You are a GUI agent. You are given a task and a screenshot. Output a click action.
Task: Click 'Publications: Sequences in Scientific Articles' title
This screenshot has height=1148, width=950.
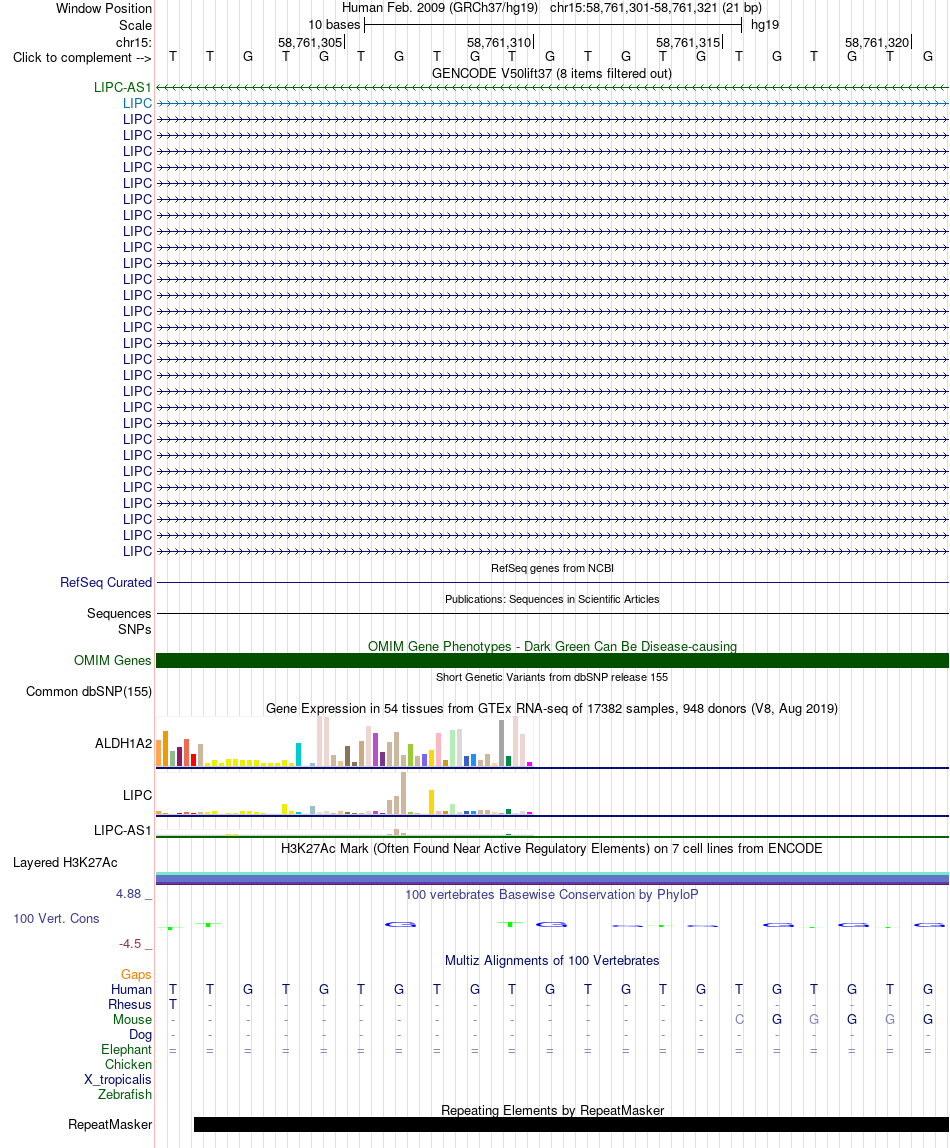coord(552,599)
